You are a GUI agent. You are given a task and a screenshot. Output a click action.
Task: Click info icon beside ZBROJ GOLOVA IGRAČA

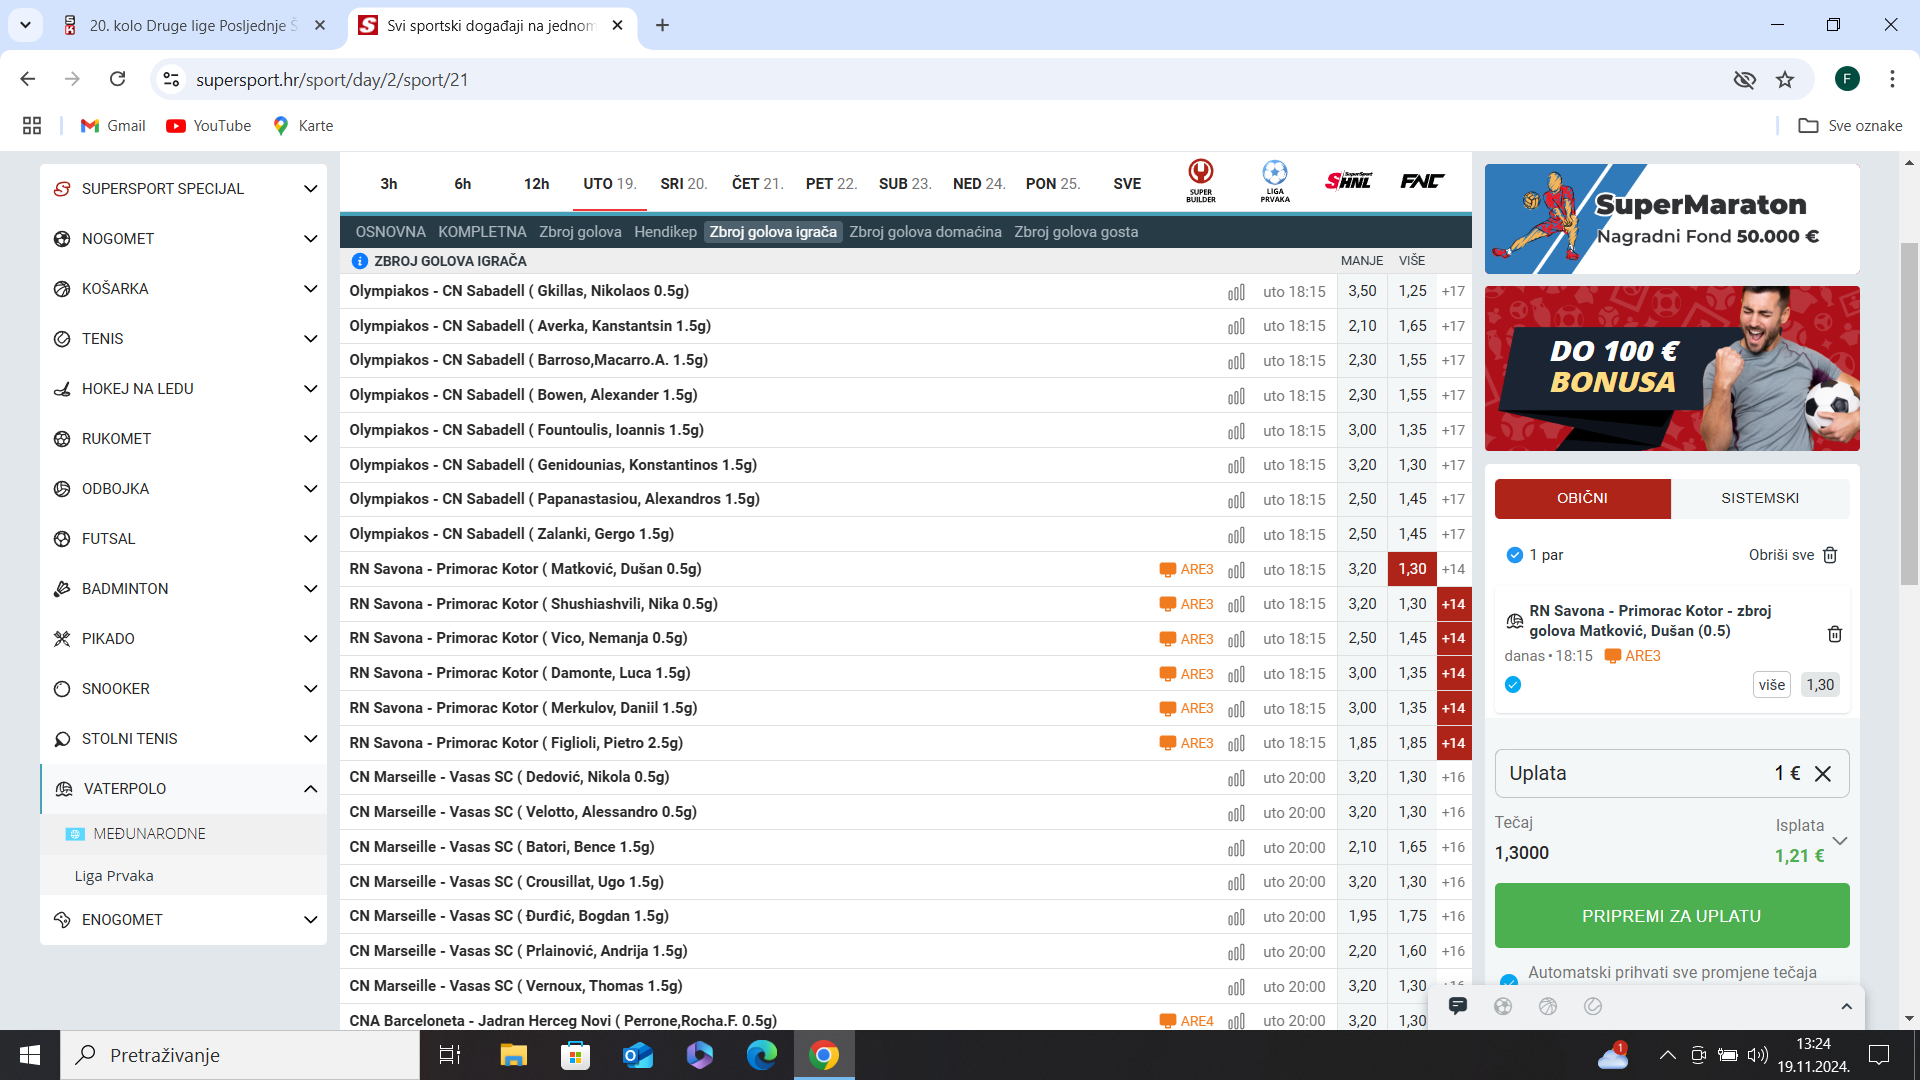coord(360,261)
